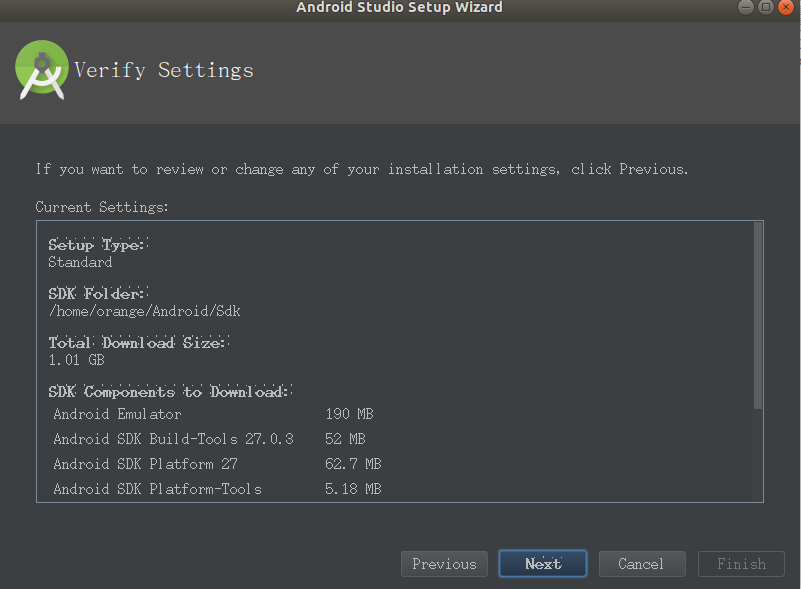This screenshot has width=801, height=589.
Task: Click the Next button
Action: tap(543, 563)
